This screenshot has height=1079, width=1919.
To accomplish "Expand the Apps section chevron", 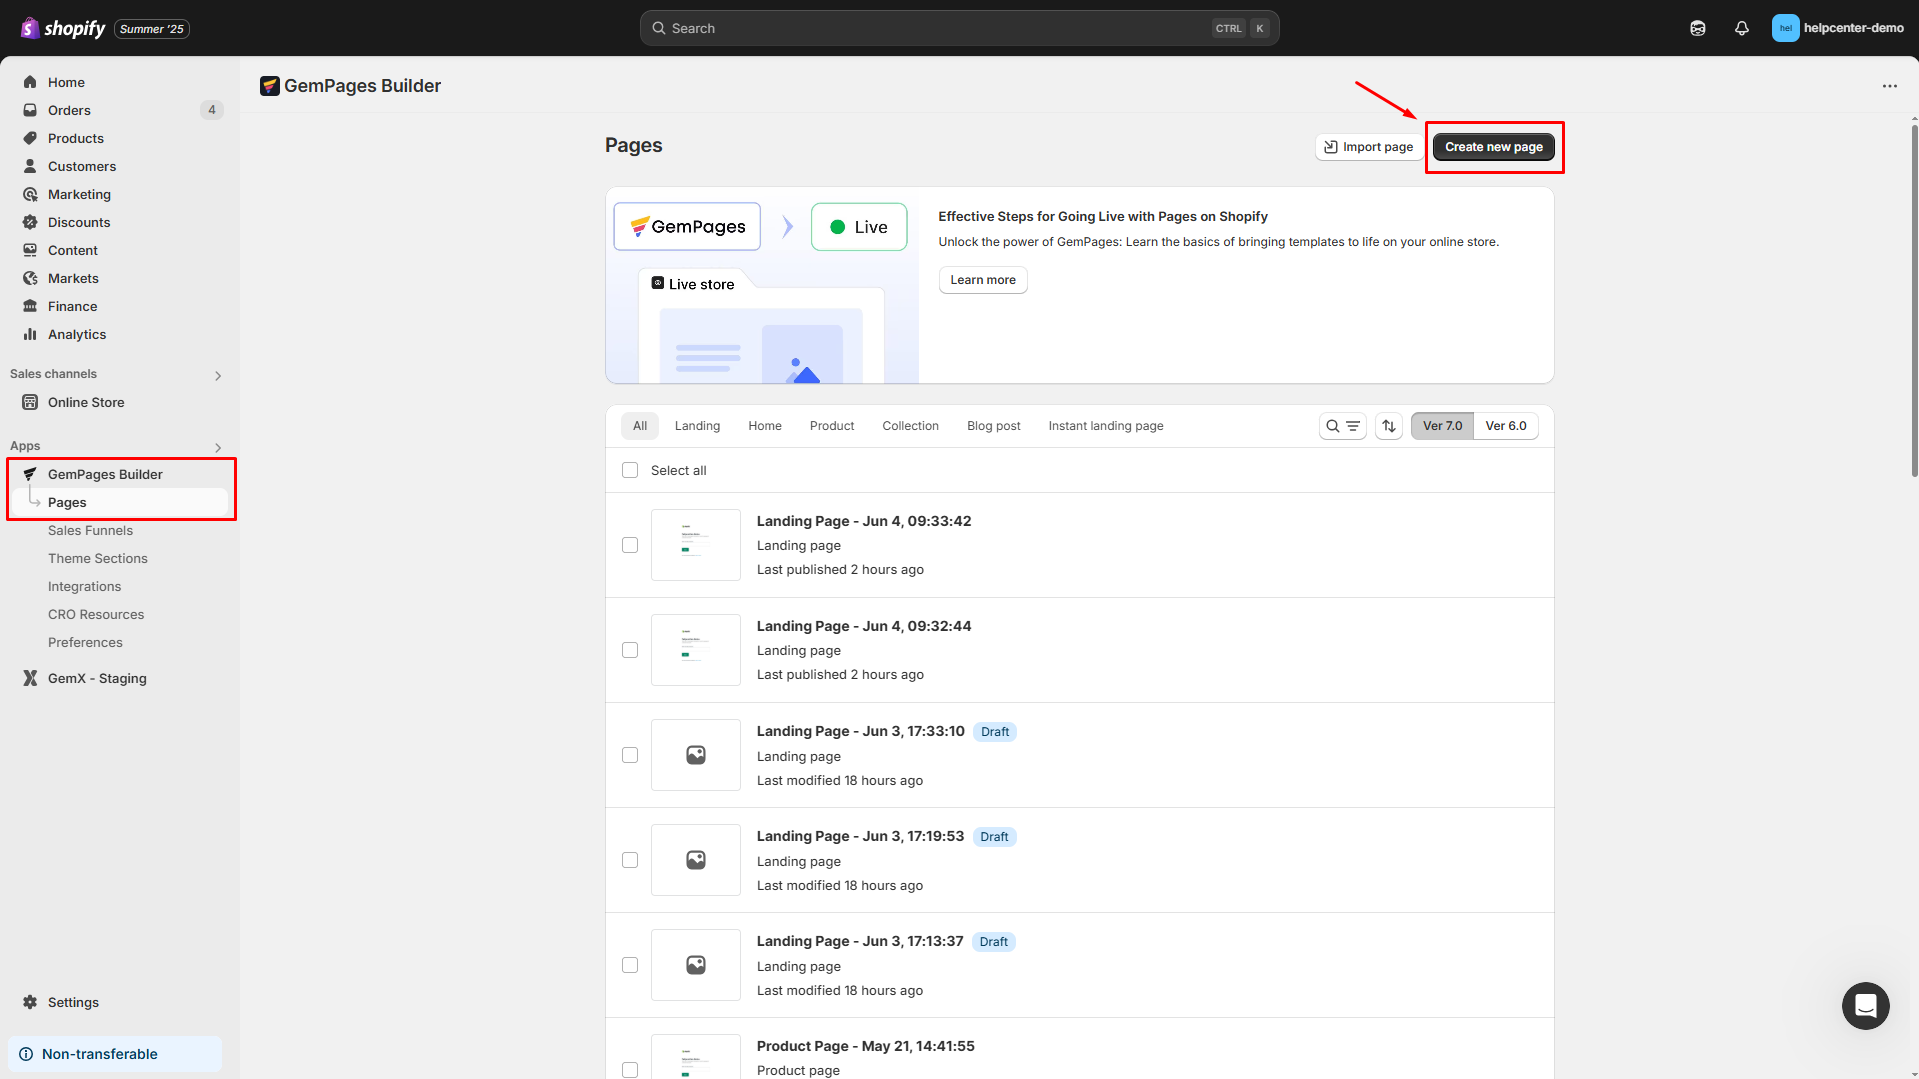I will [217, 447].
